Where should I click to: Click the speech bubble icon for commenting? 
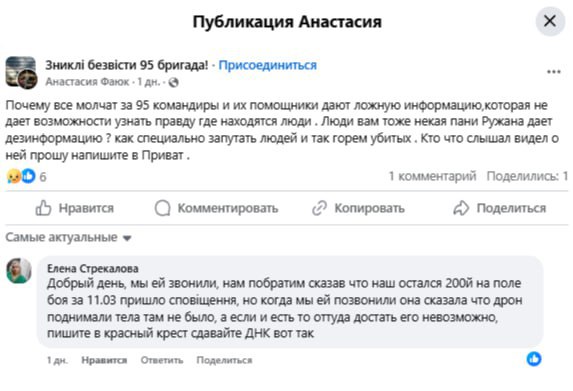(x=163, y=208)
